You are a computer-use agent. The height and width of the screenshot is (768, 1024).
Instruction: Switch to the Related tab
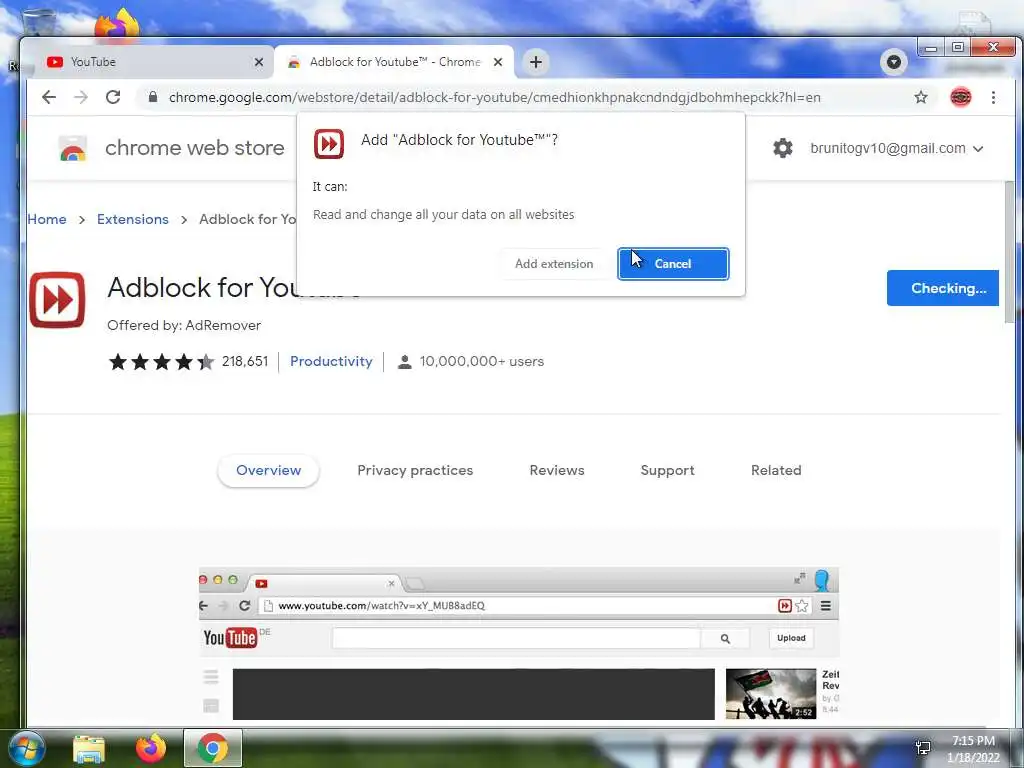coord(776,470)
